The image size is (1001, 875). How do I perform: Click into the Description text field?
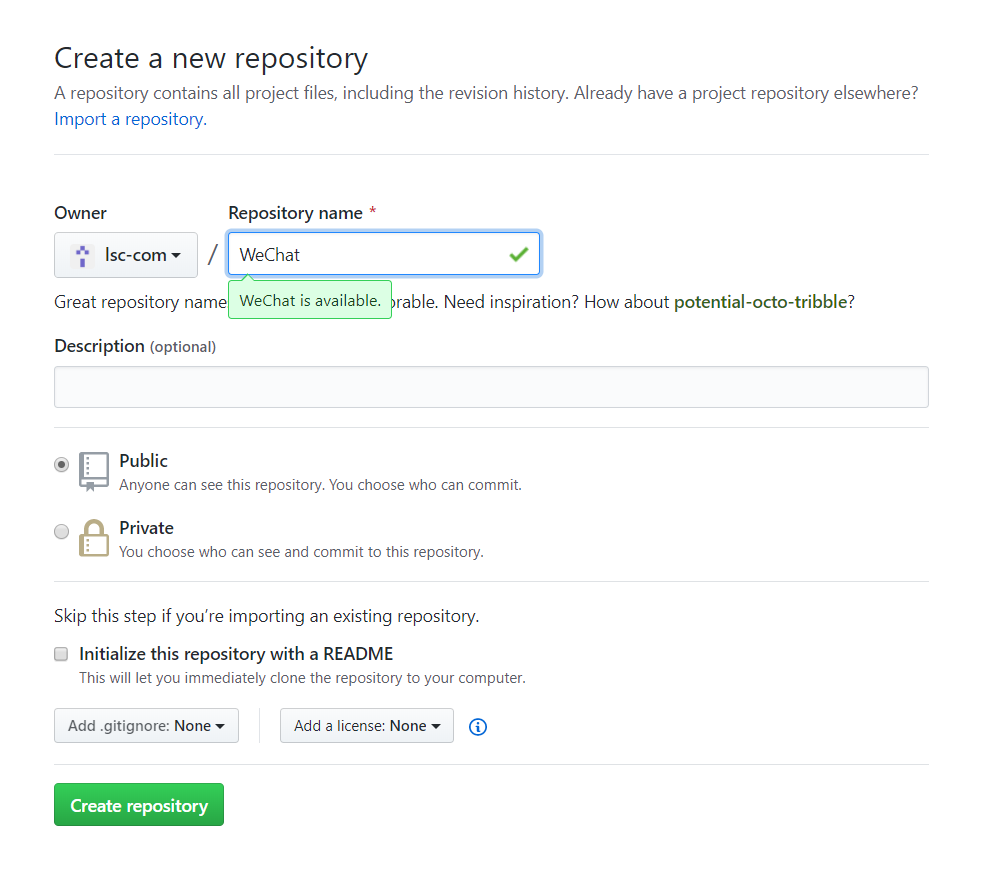click(491, 387)
